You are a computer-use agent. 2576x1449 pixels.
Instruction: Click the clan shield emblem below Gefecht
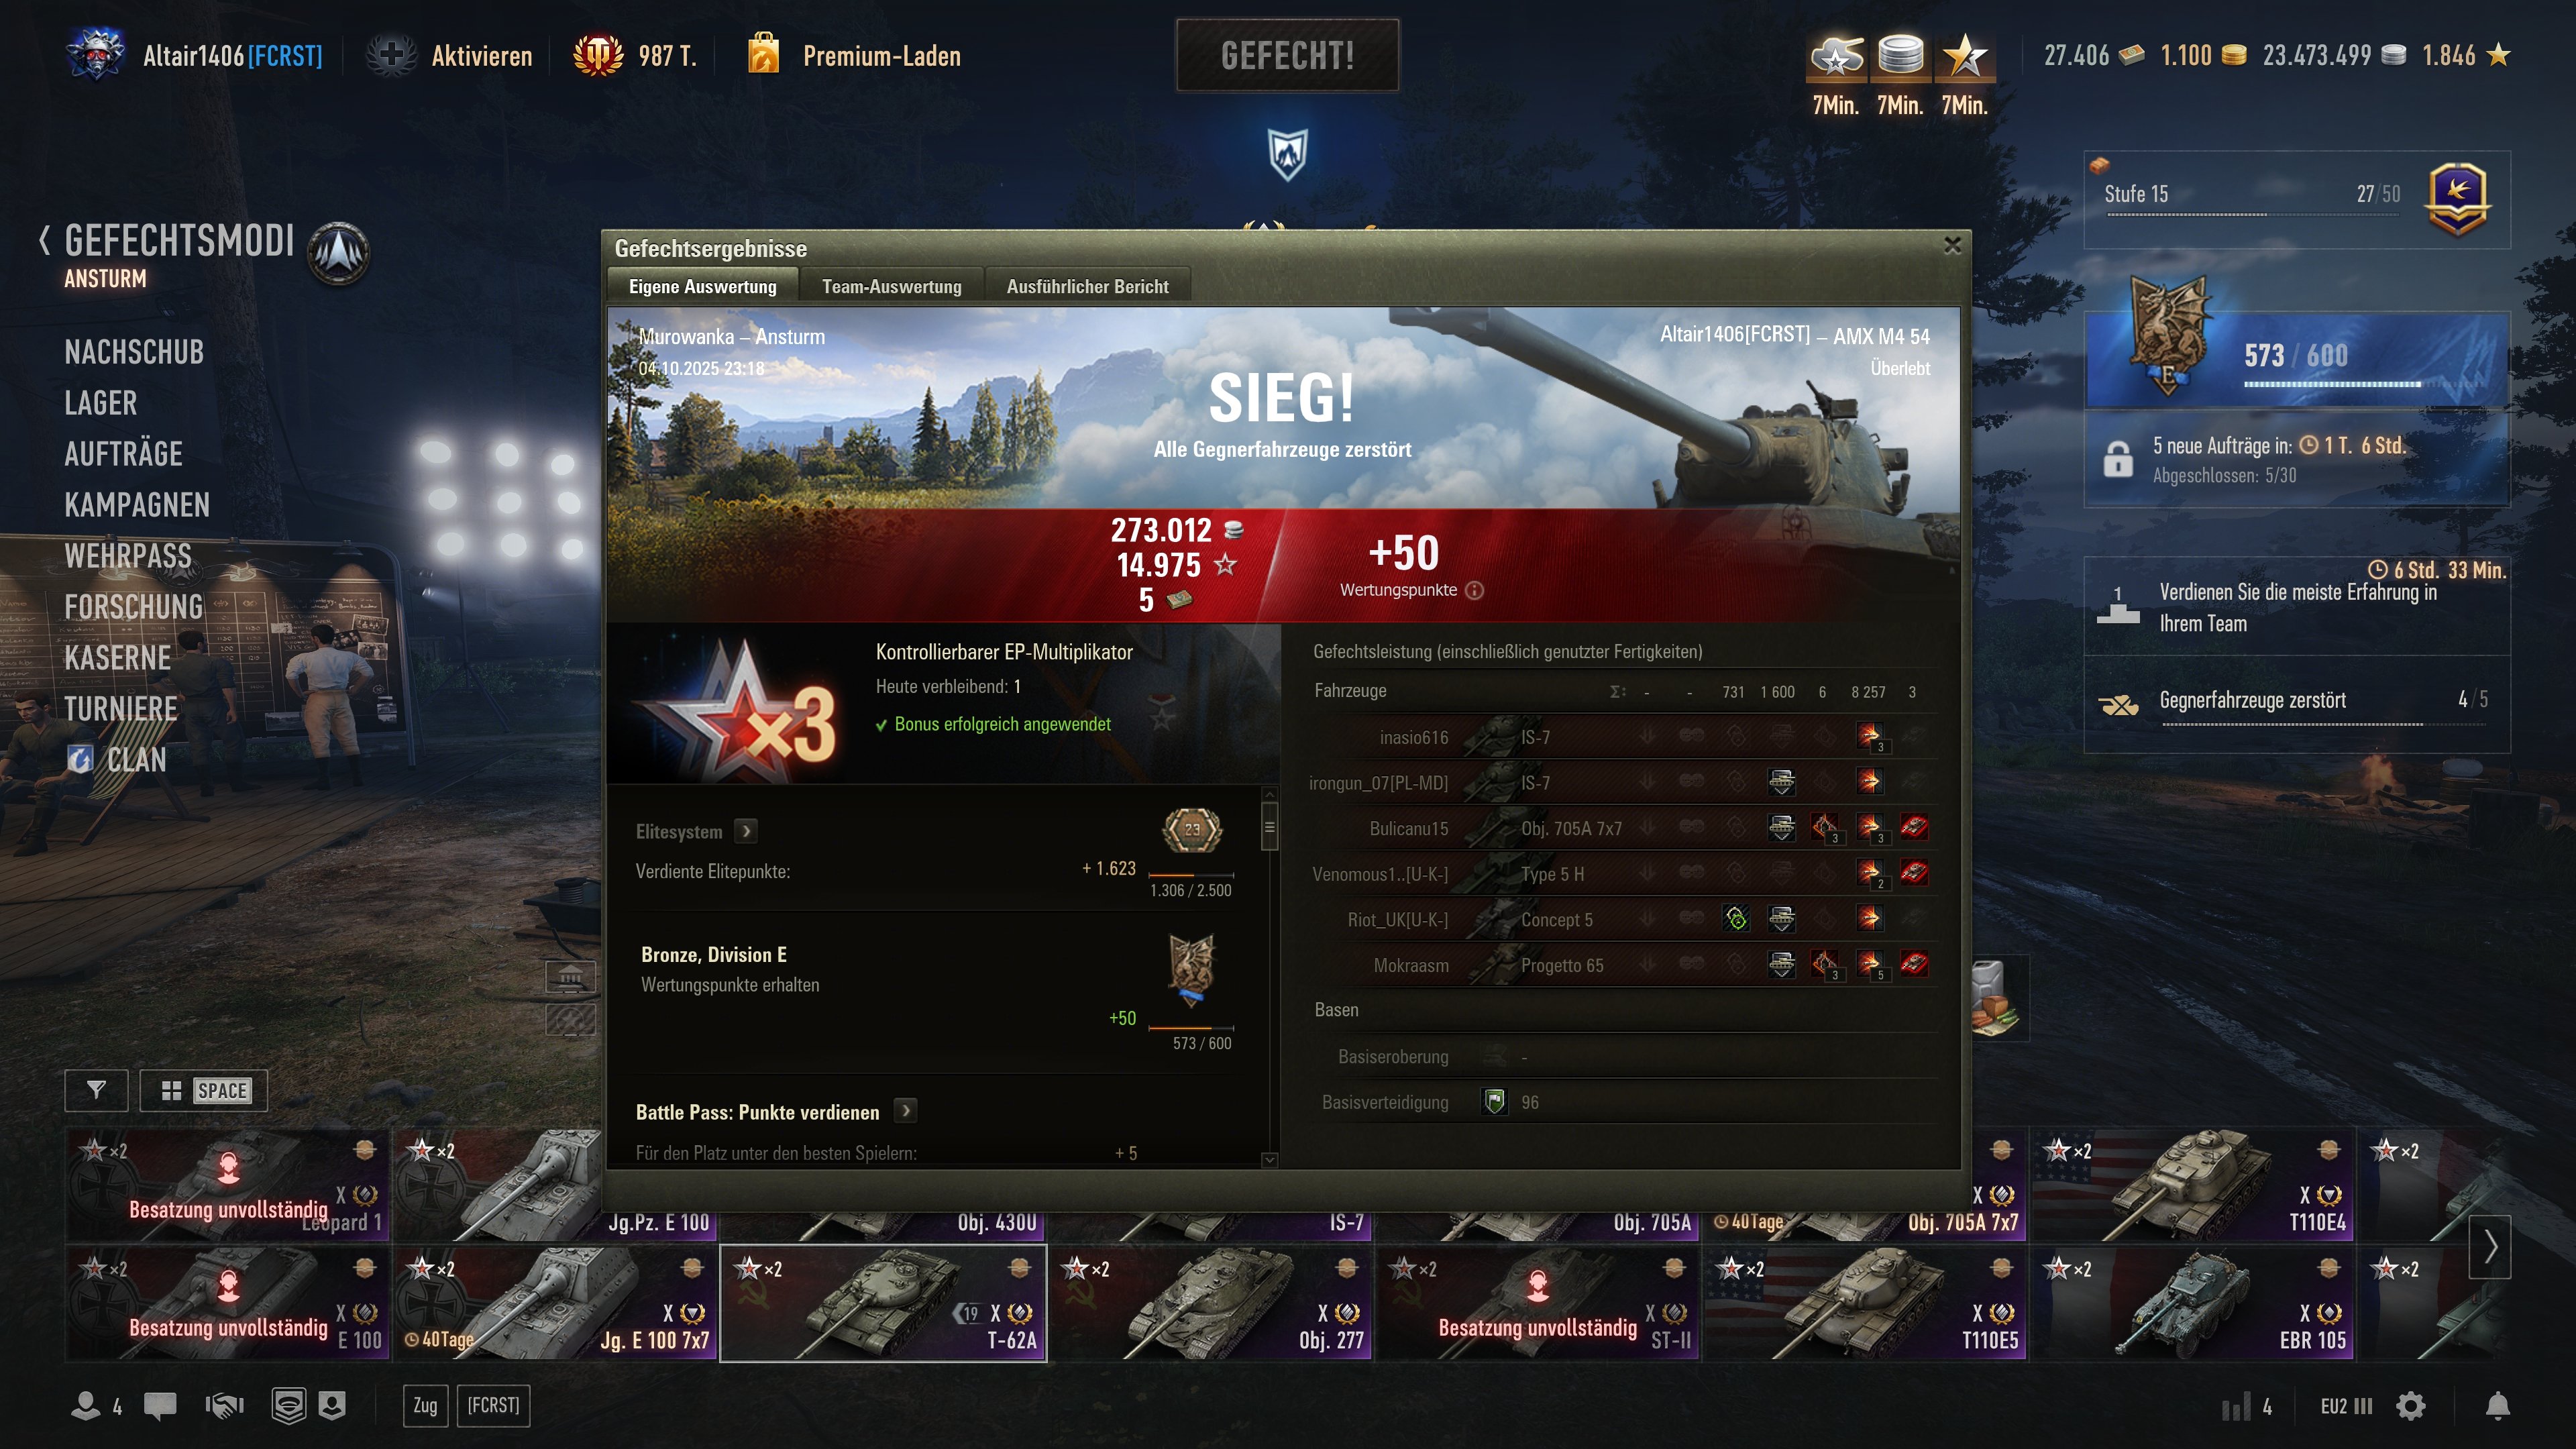pos(1287,154)
